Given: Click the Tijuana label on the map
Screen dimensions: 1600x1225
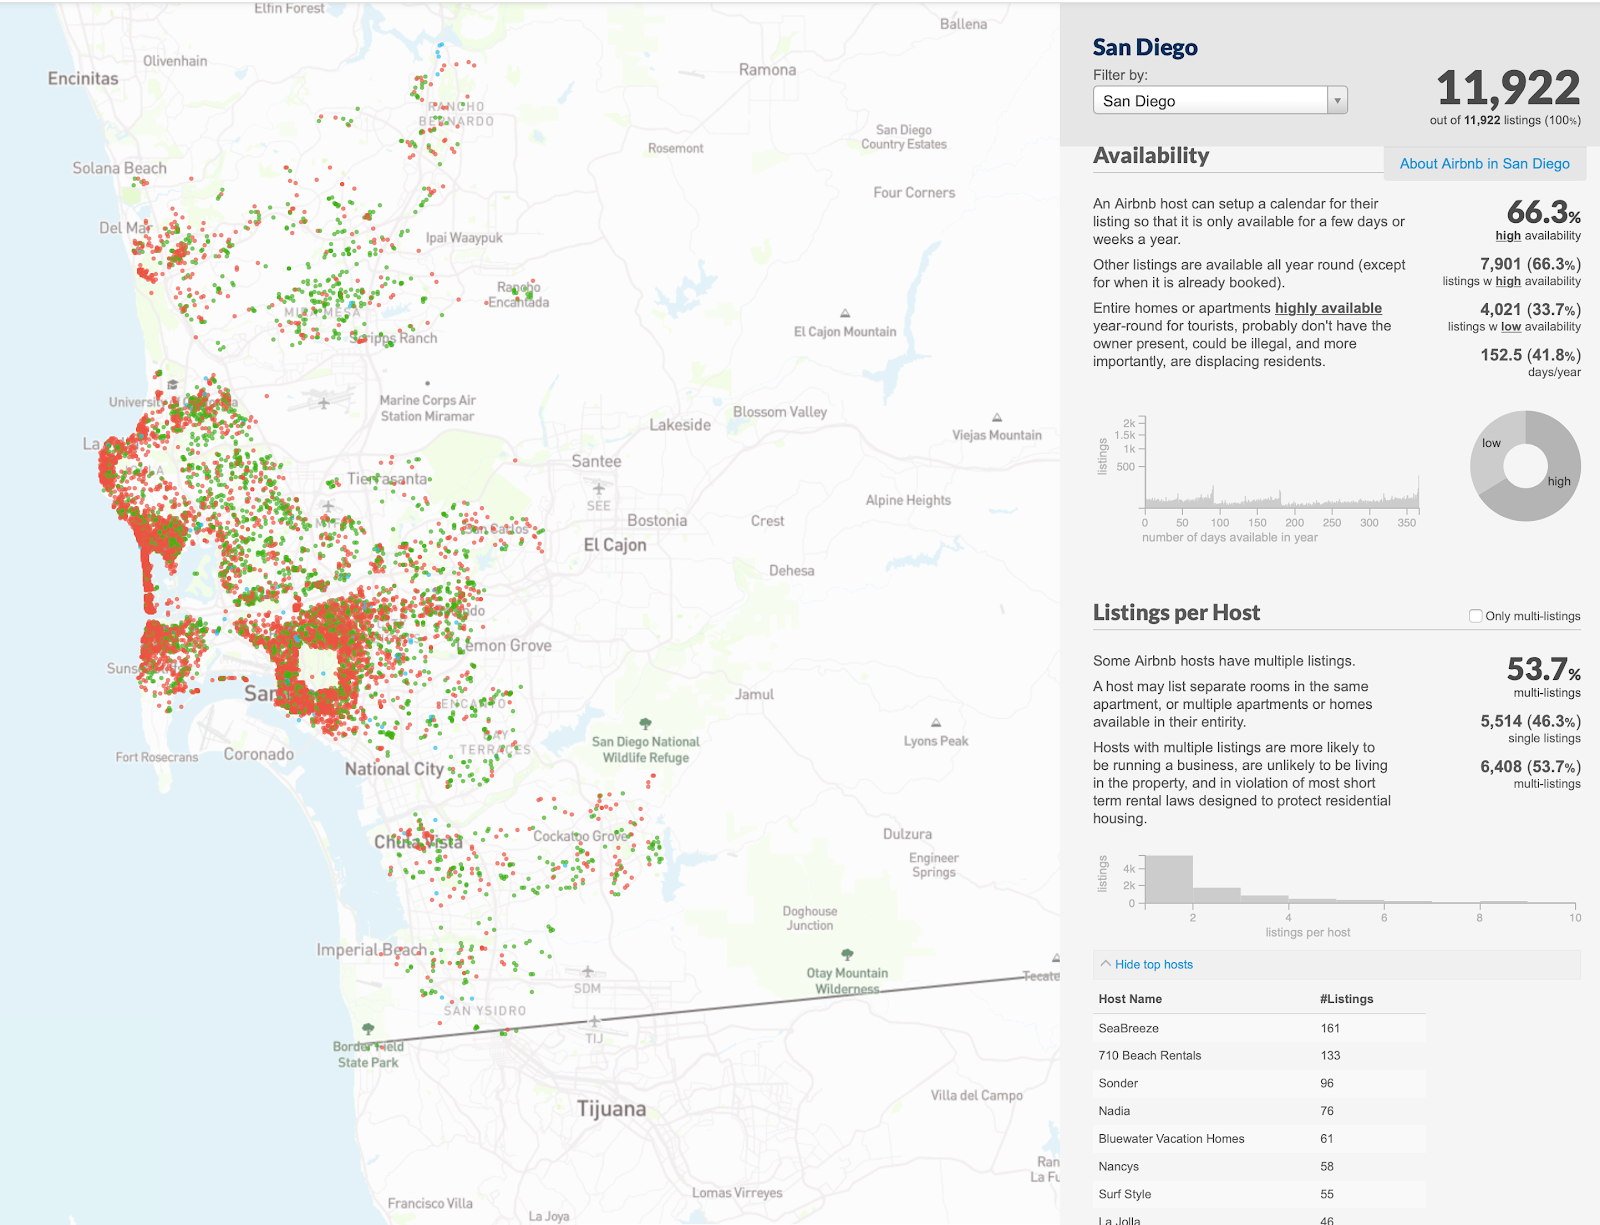Looking at the screenshot, I should (x=611, y=1109).
